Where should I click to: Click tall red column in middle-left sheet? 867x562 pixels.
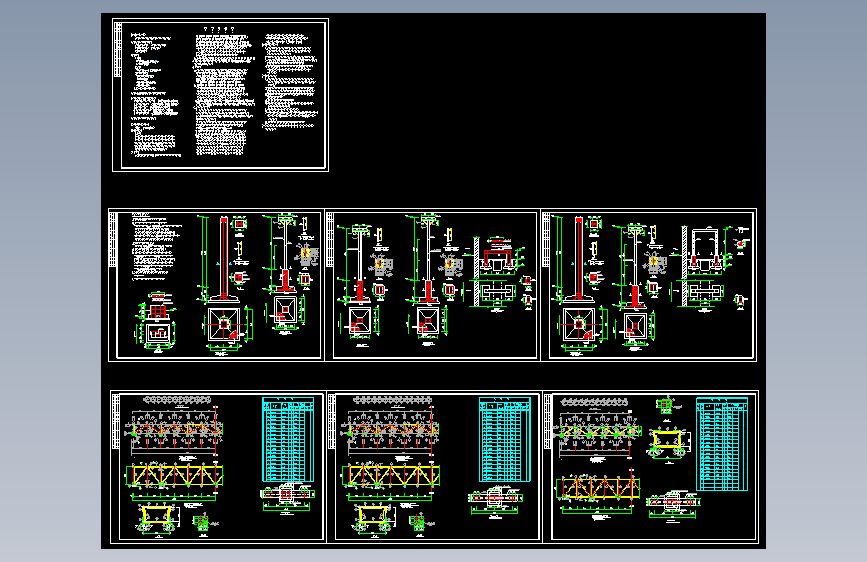pyautogui.click(x=224, y=258)
